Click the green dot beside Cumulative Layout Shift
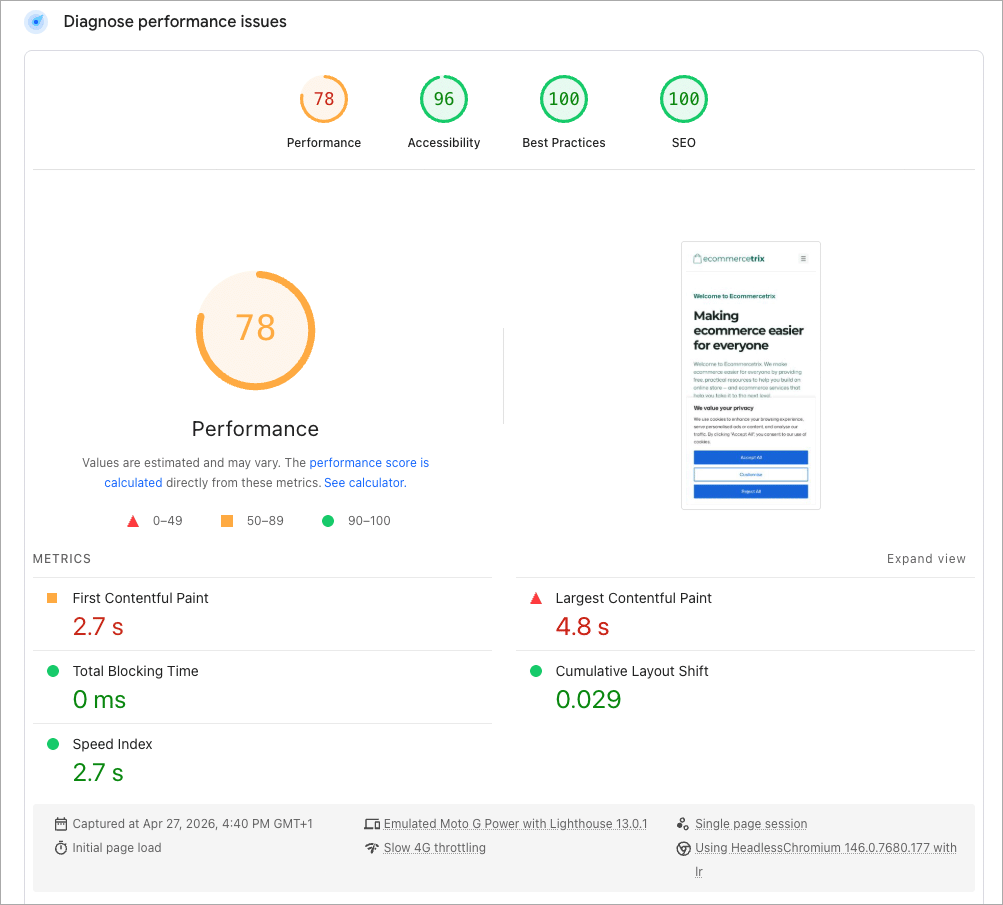This screenshot has width=1003, height=905. pos(536,671)
